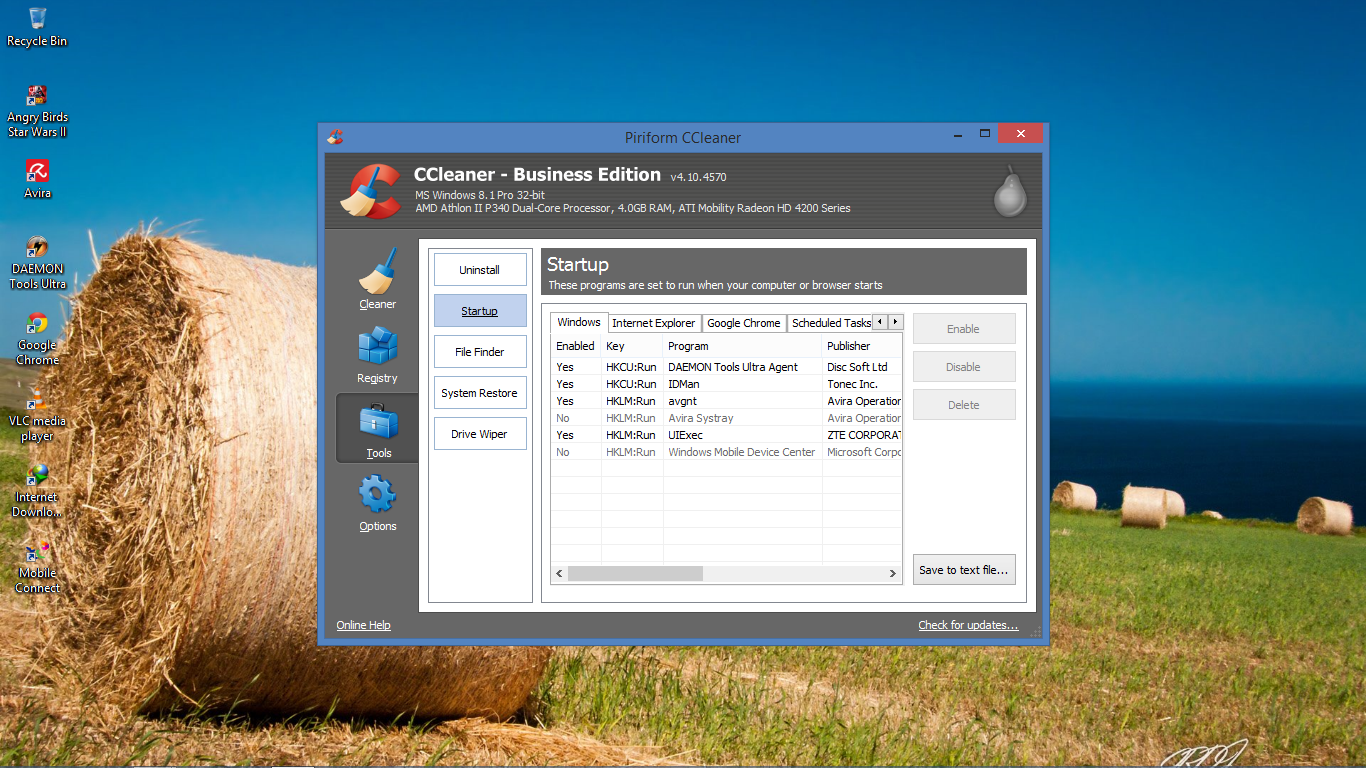
Task: Open Google Chrome desktop shortcut
Action: point(37,338)
